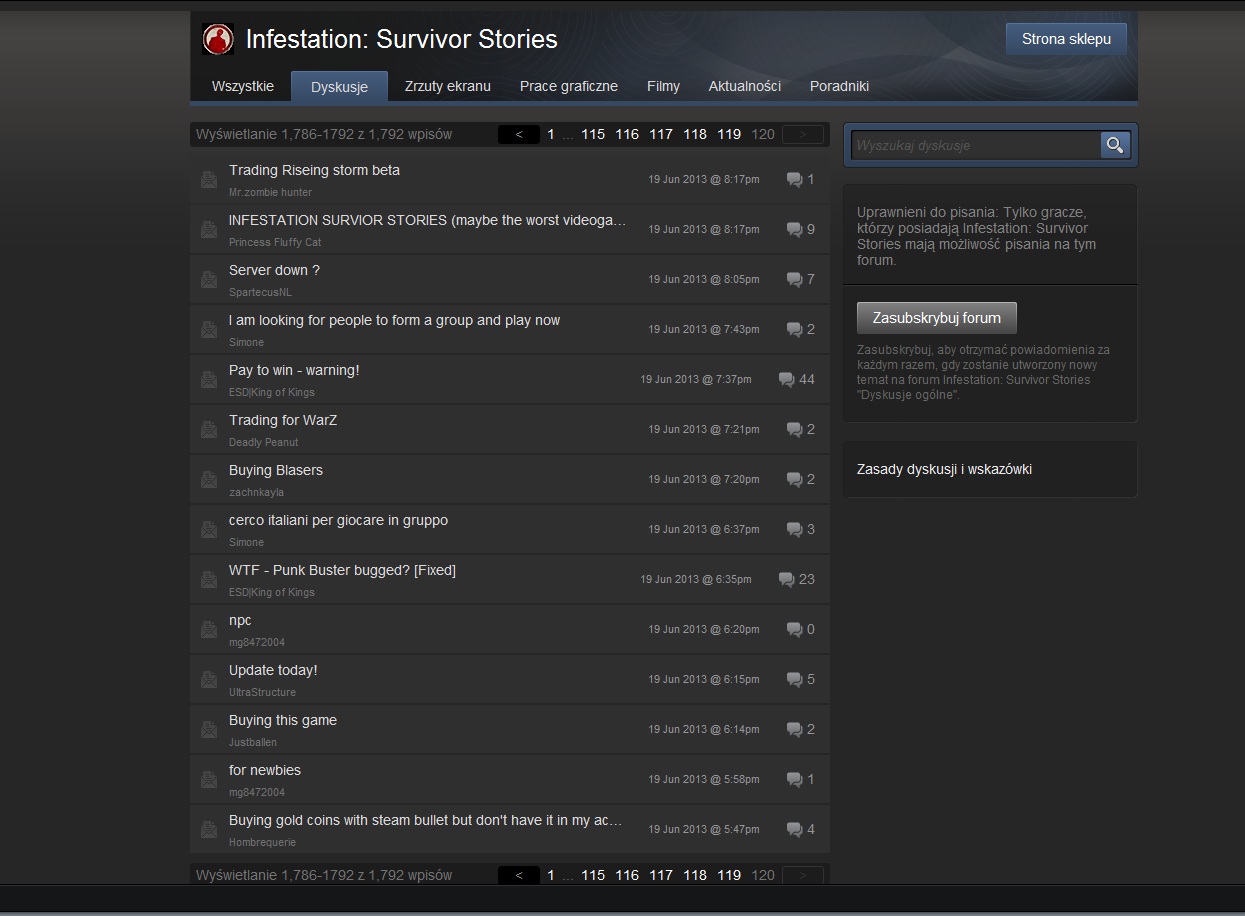This screenshot has height=916, width=1245.
Task: Click timestamp '19 Jun 2013 @ 5:47pm'
Action: 704,829
